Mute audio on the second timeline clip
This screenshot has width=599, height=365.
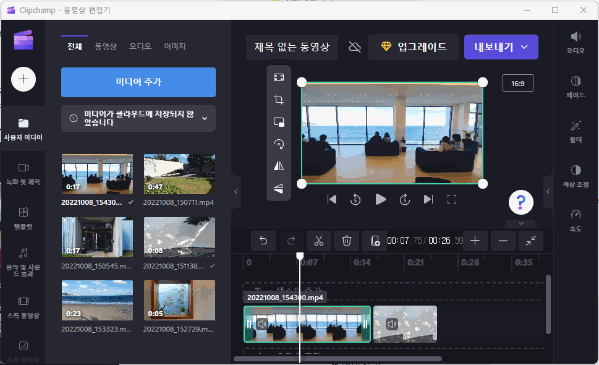tap(392, 324)
